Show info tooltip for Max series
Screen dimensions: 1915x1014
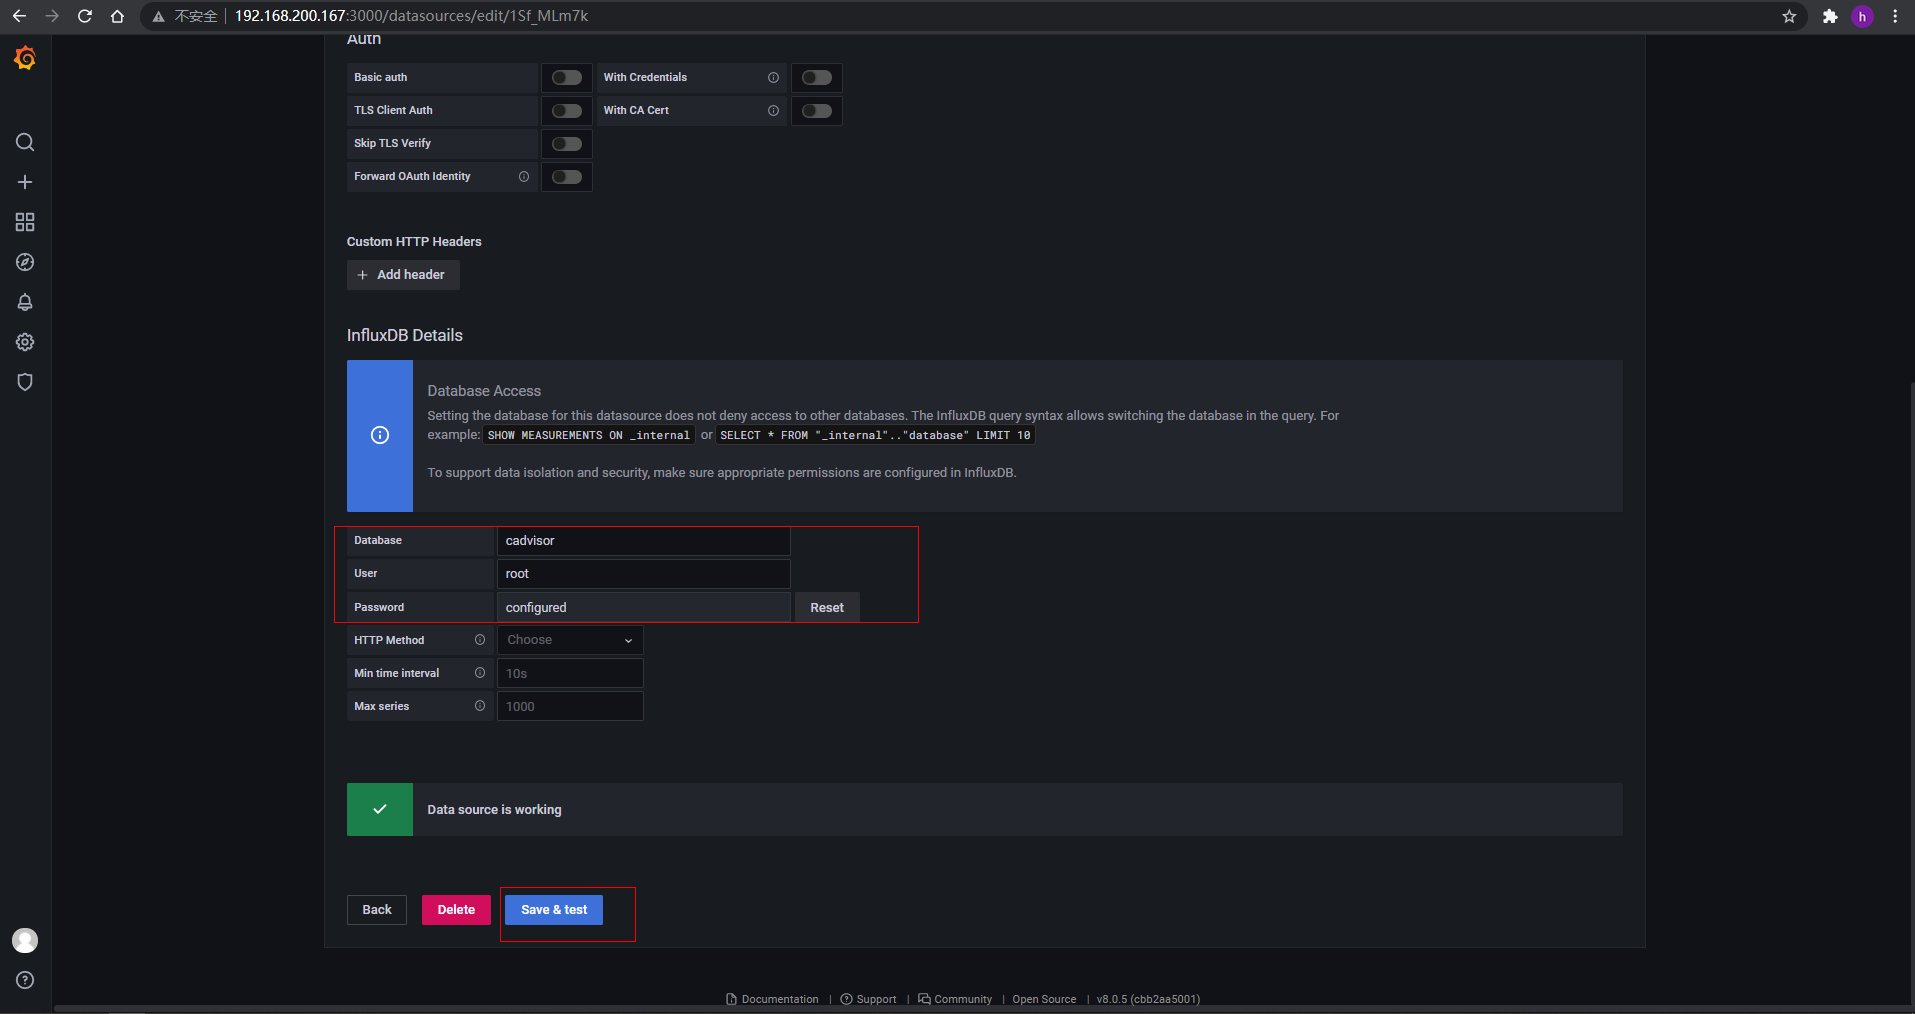coord(480,706)
